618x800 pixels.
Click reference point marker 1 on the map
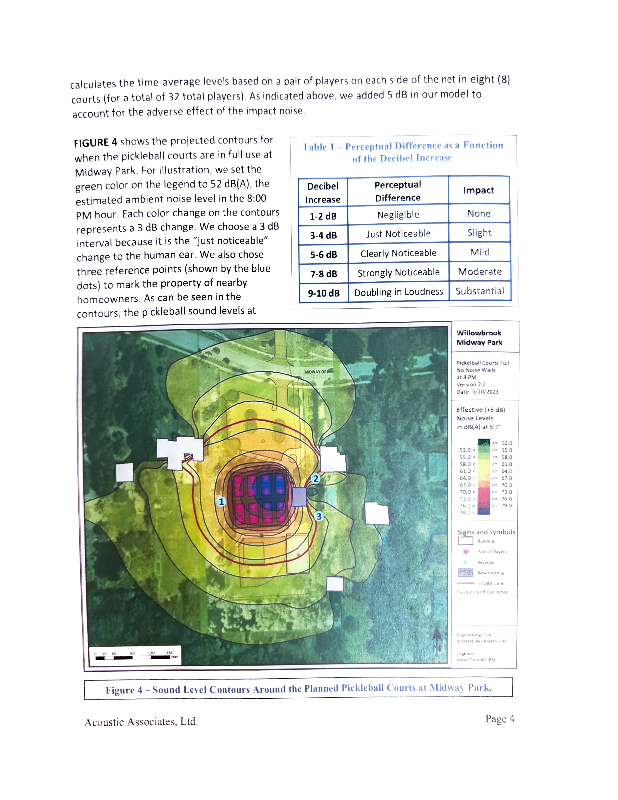(221, 502)
